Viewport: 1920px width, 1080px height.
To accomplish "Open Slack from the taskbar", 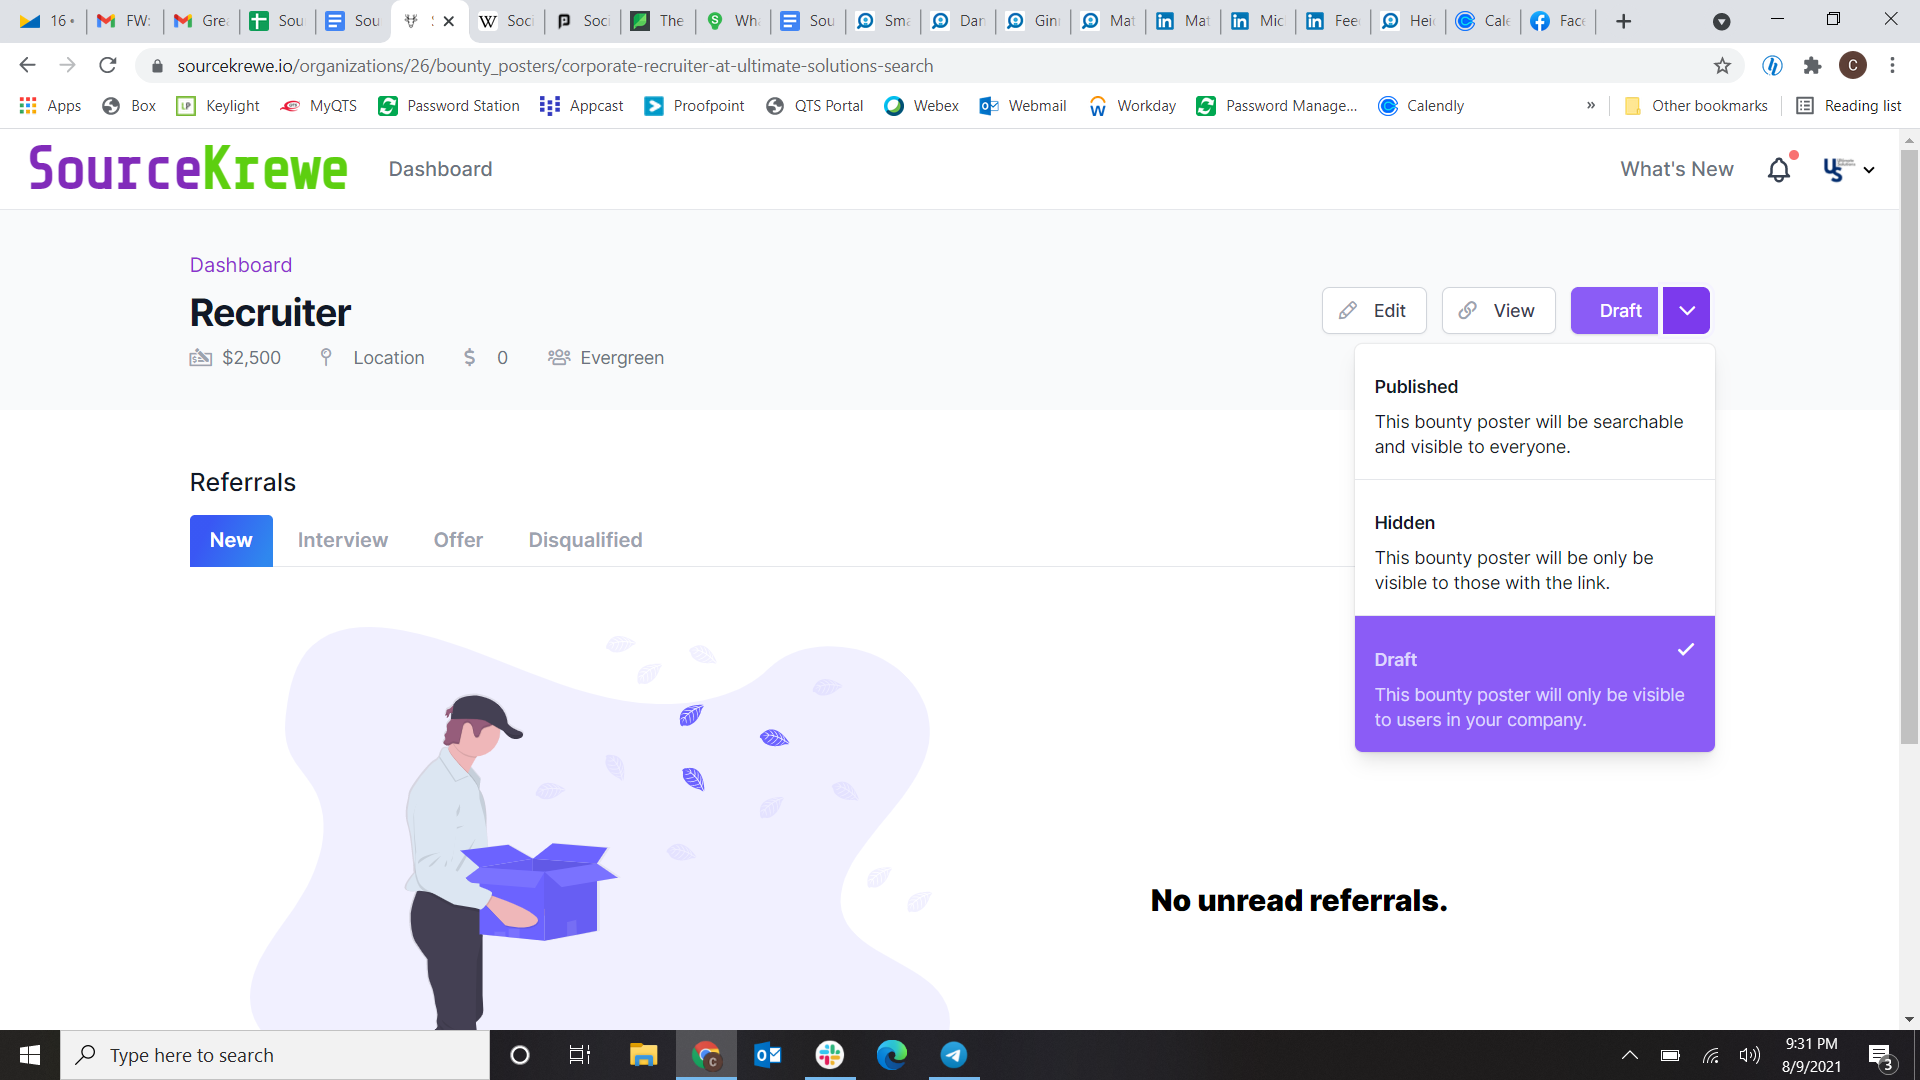I will [x=829, y=1055].
